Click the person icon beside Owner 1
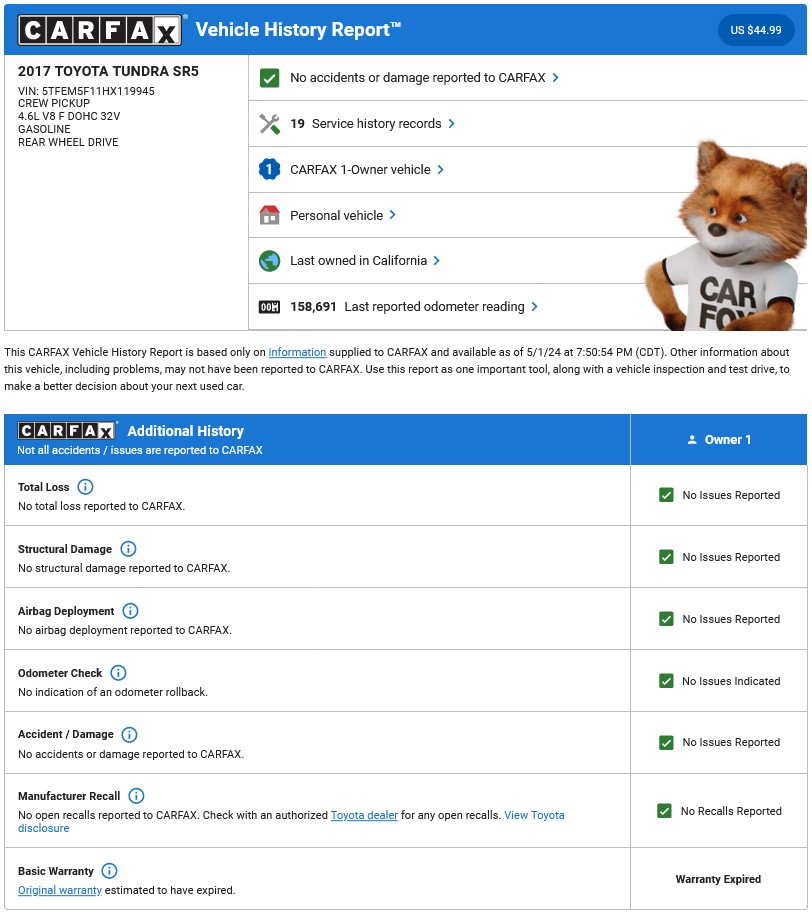The width and height of the screenshot is (812, 915). point(692,440)
